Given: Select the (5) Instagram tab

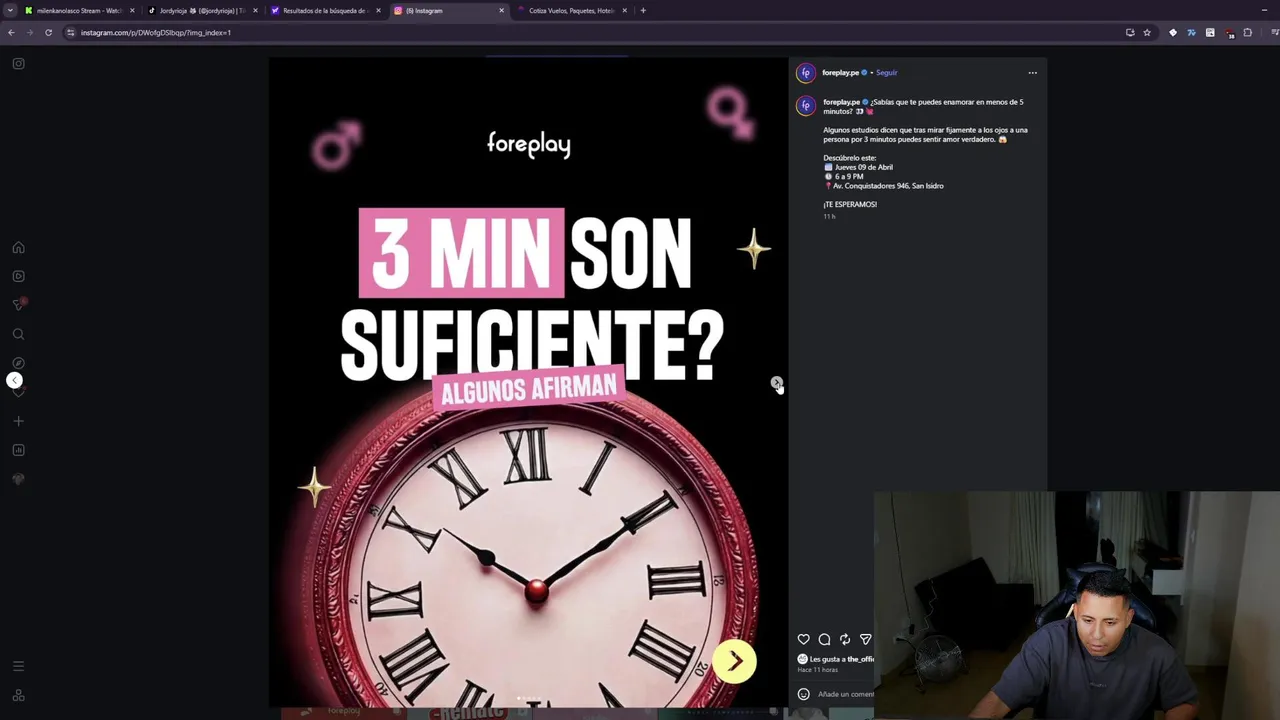Looking at the screenshot, I should point(449,11).
